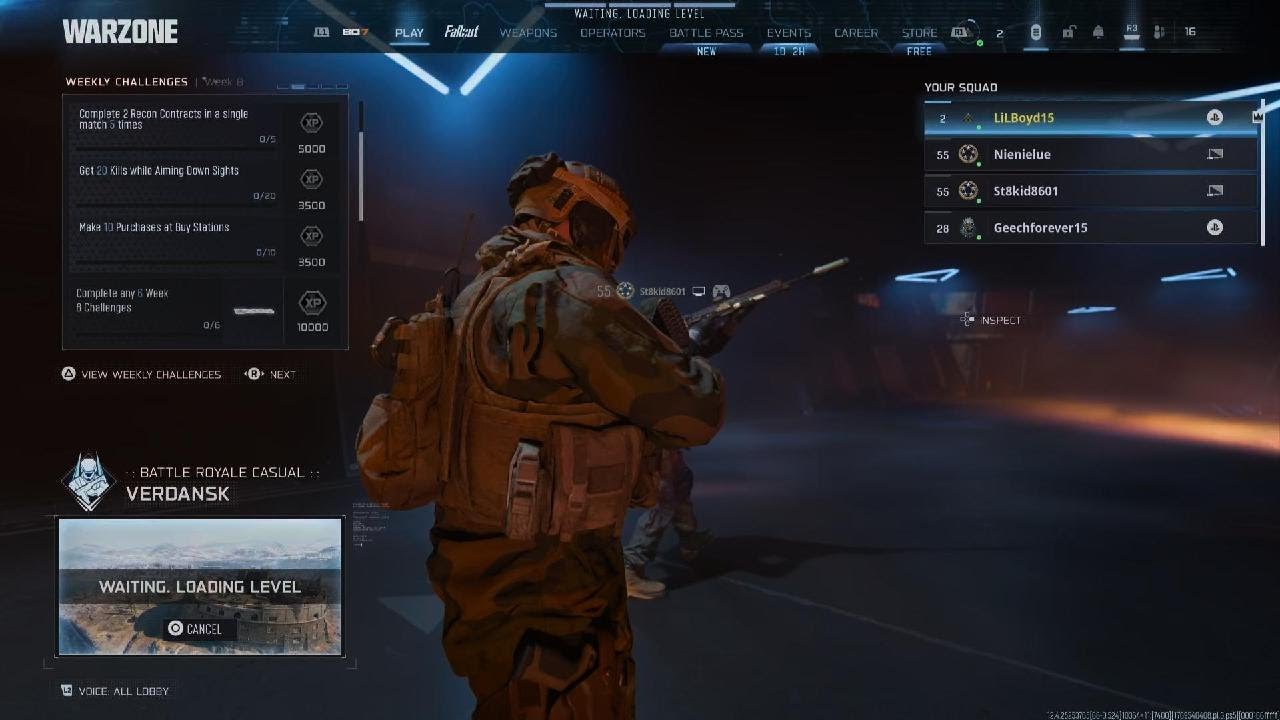Click Nienielue's prestige emblem
This screenshot has width=1280, height=720.
pyautogui.click(x=967, y=154)
